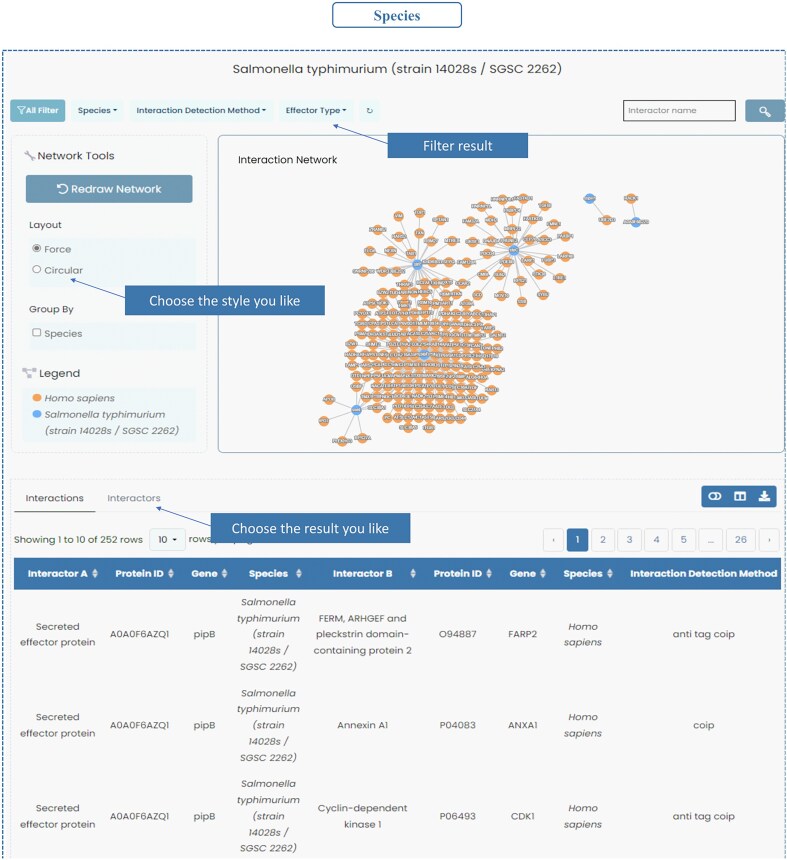Open the Effector Type dropdown
787x860 pixels.
(316, 110)
